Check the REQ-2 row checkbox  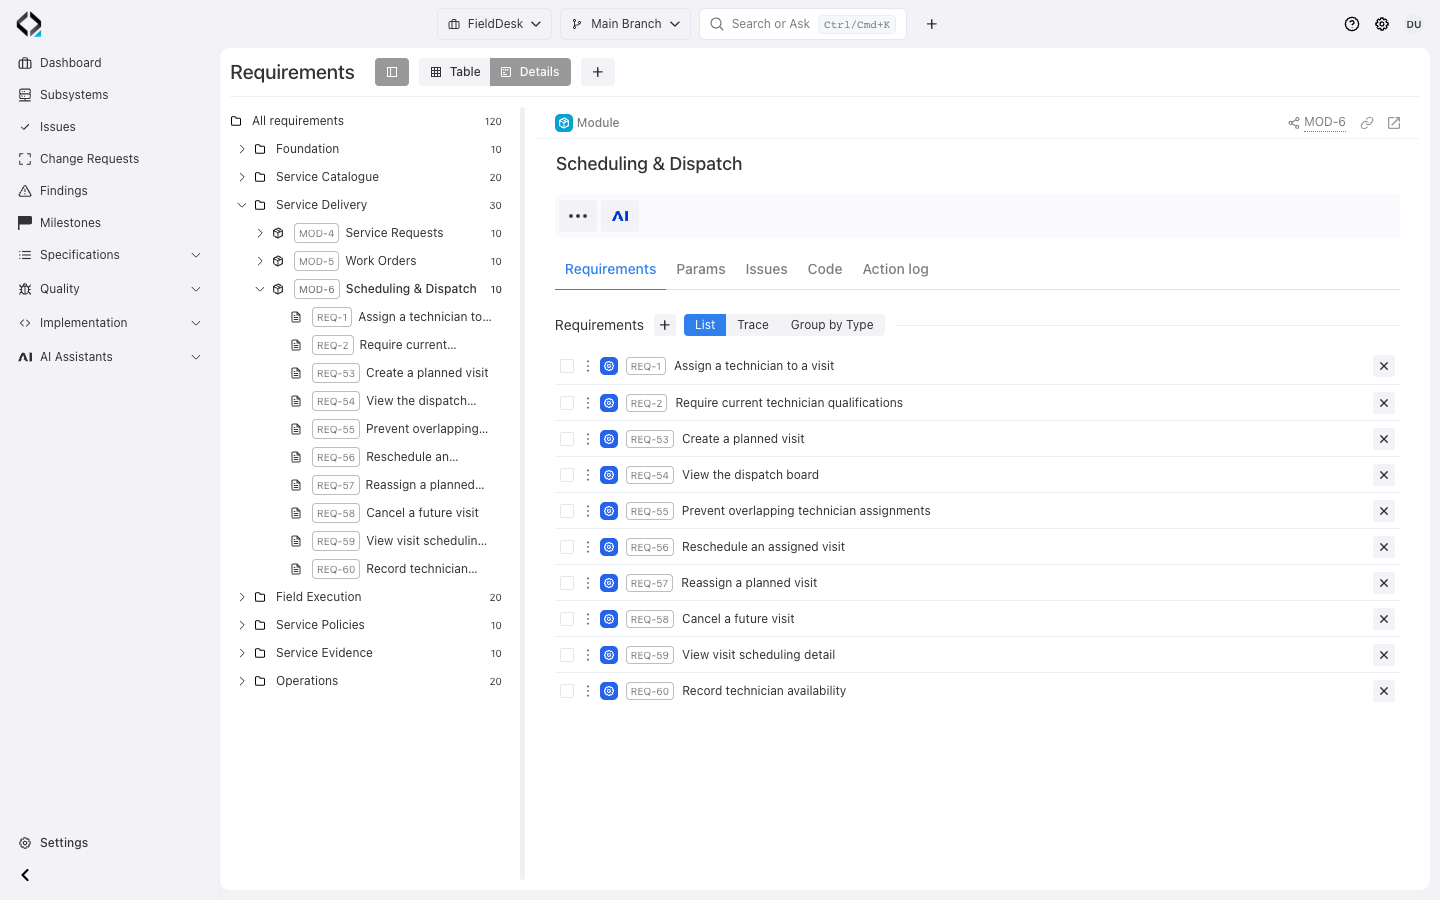tap(567, 403)
